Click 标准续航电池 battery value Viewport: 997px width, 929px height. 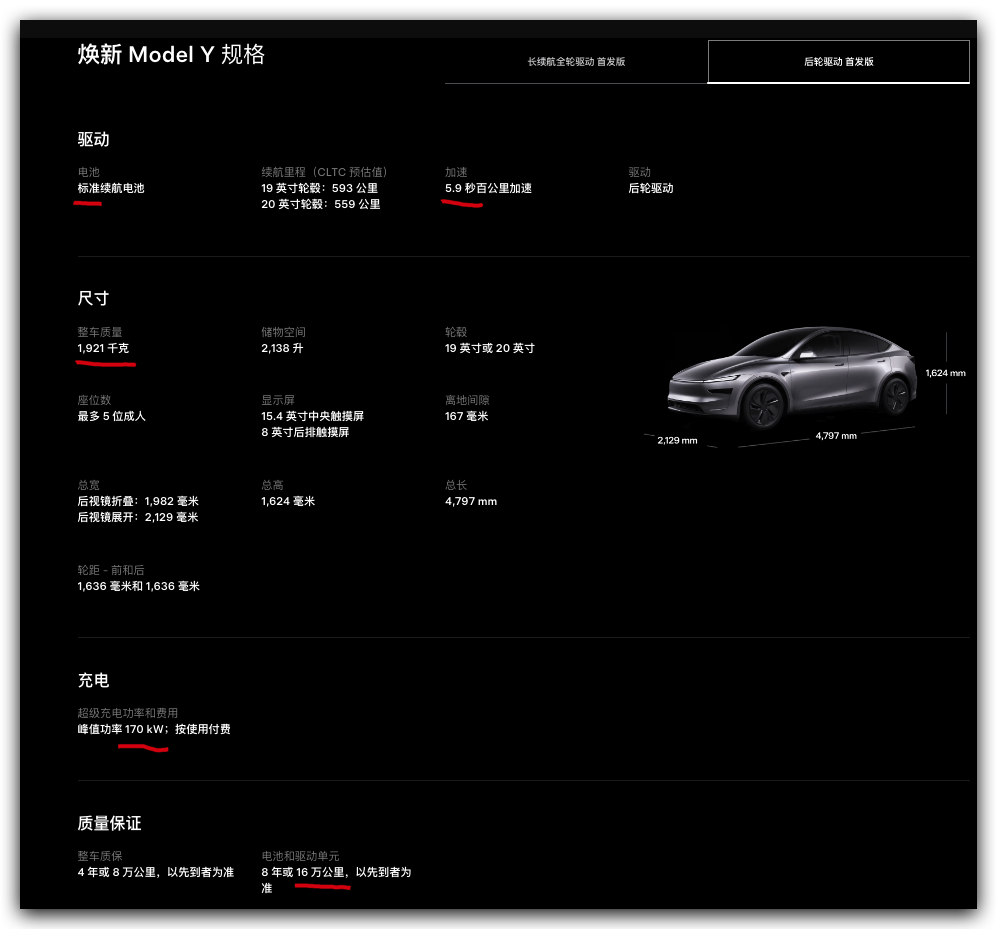111,188
